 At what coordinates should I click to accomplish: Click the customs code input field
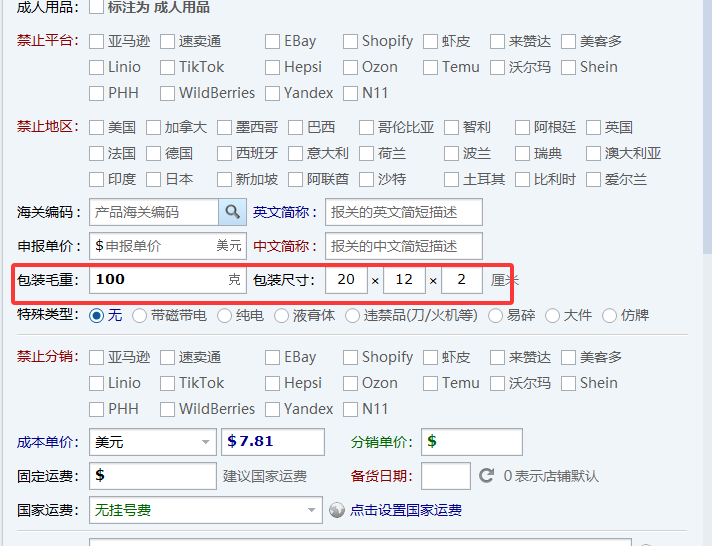(153, 212)
